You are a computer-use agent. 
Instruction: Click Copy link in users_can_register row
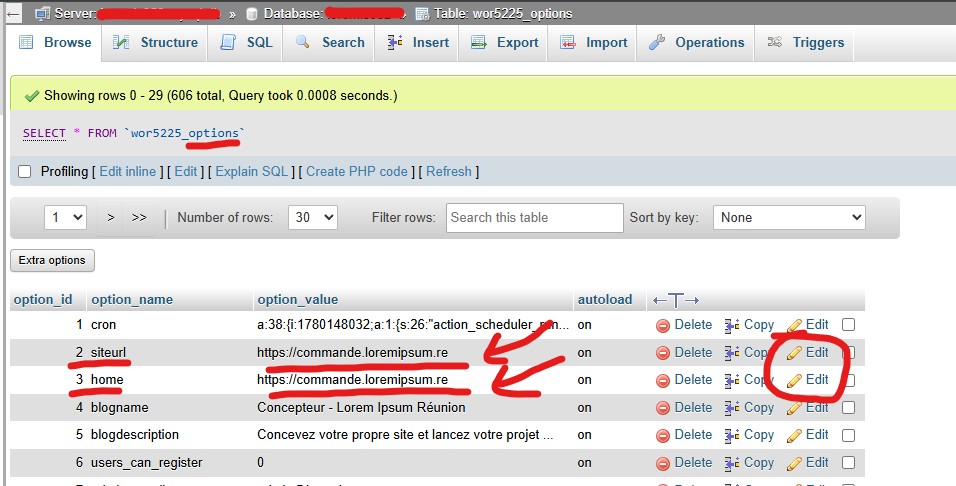pyautogui.click(x=758, y=463)
